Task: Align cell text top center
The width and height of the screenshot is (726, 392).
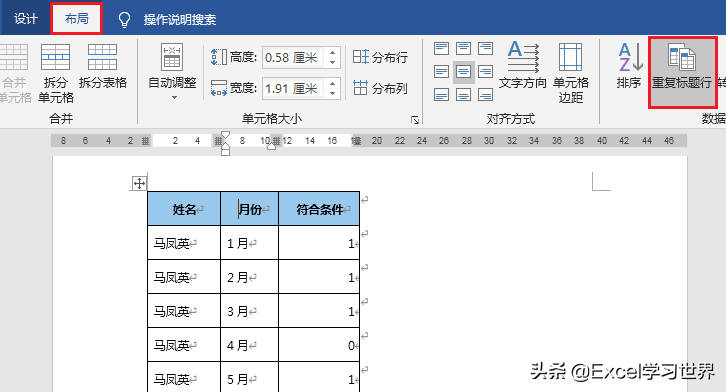Action: (x=463, y=48)
